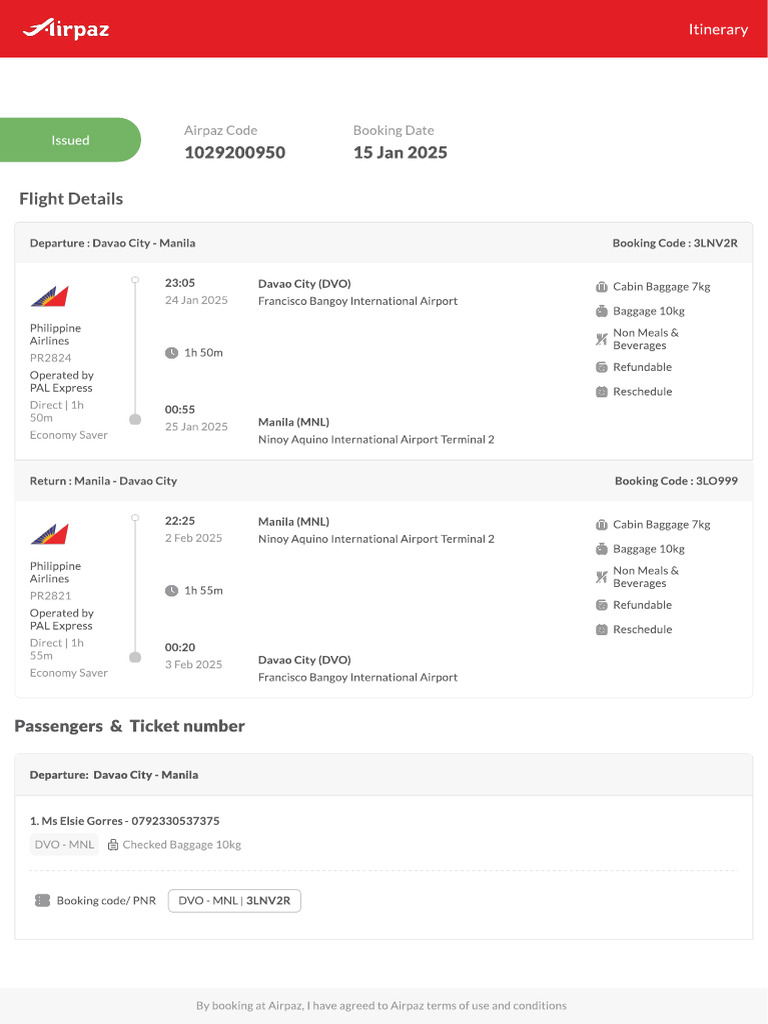Click the Refundable icon on return flight

point(602,605)
